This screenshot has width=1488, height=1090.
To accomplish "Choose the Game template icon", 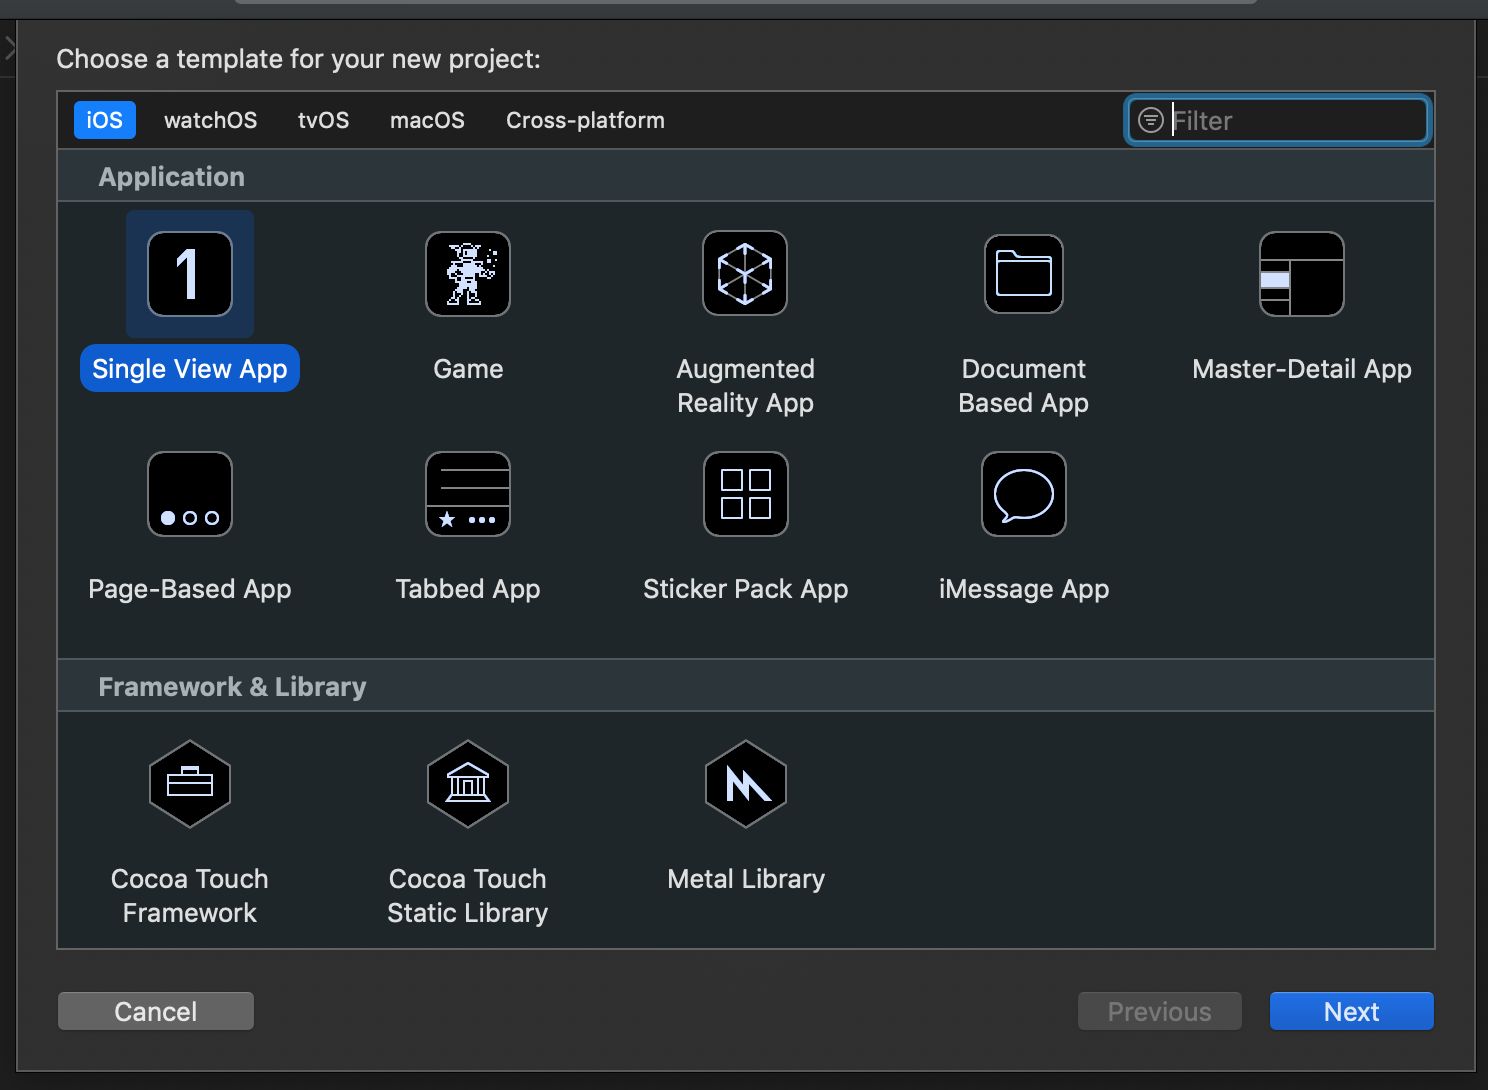I will [x=468, y=274].
